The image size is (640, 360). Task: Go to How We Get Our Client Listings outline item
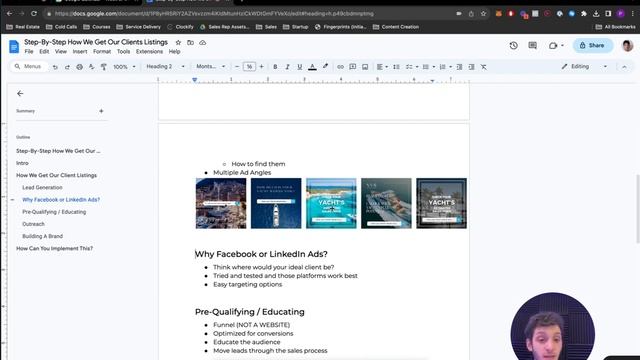click(x=56, y=176)
